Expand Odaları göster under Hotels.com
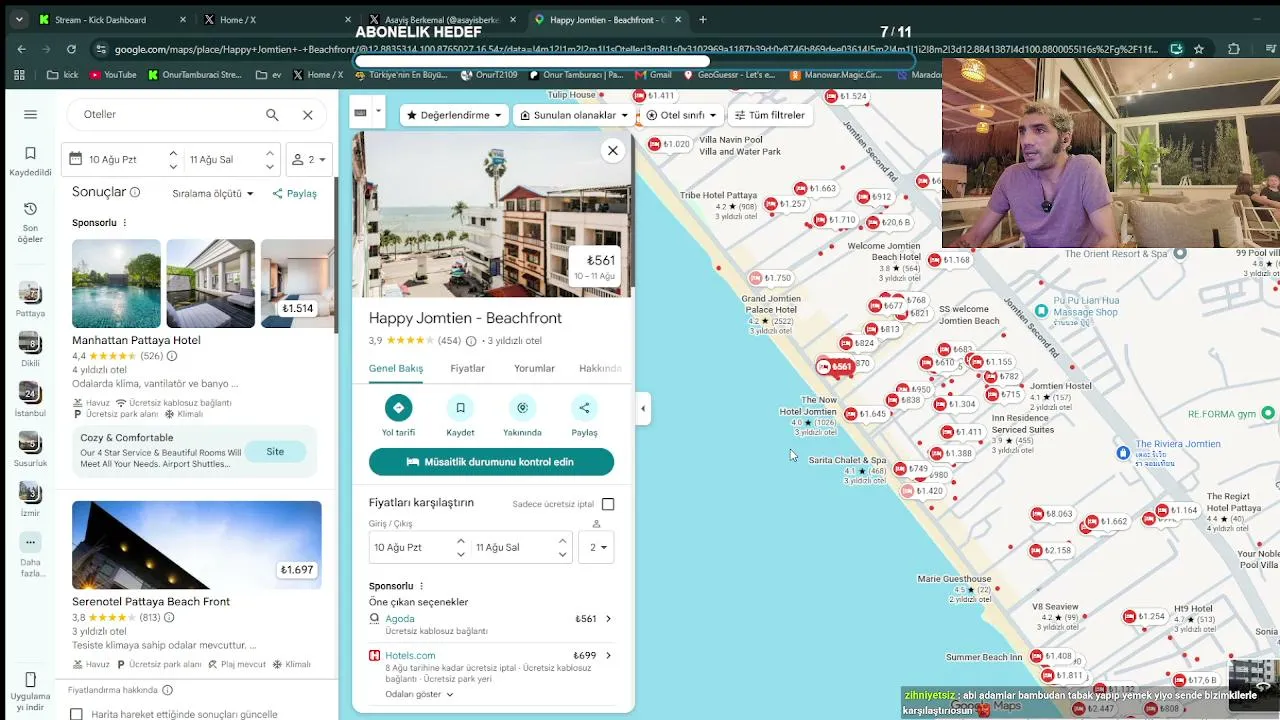Viewport: 1280px width, 720px height. tap(419, 694)
